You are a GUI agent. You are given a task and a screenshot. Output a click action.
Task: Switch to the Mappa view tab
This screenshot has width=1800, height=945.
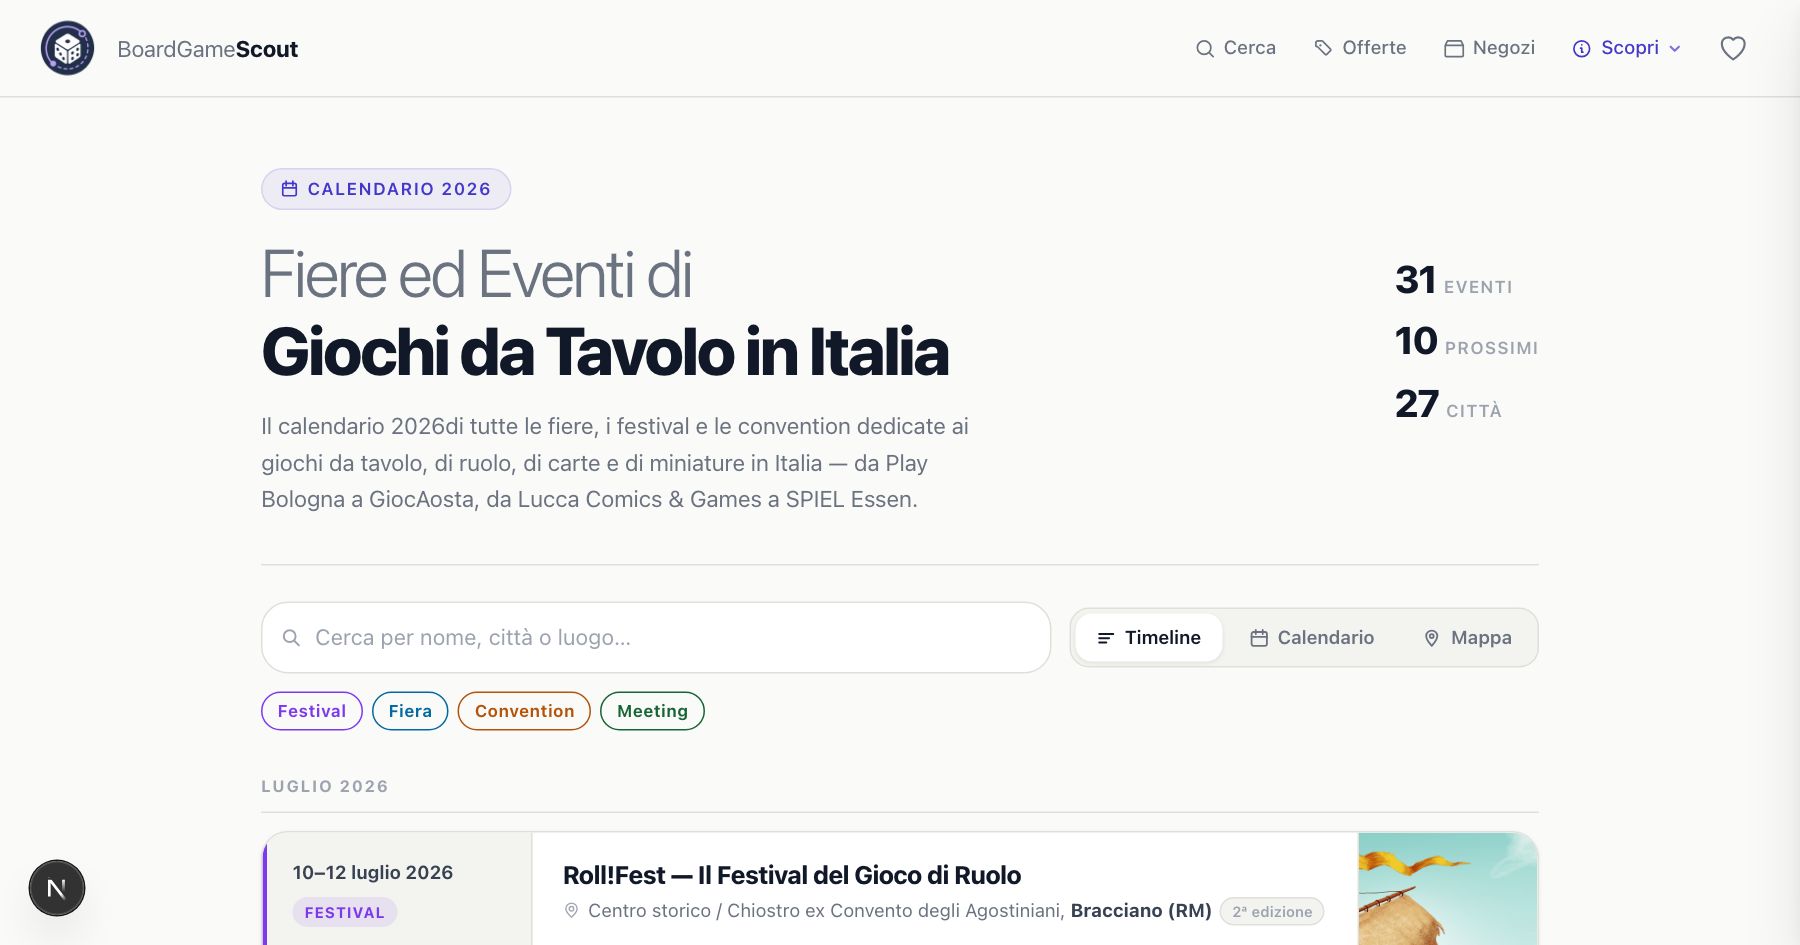coord(1467,637)
